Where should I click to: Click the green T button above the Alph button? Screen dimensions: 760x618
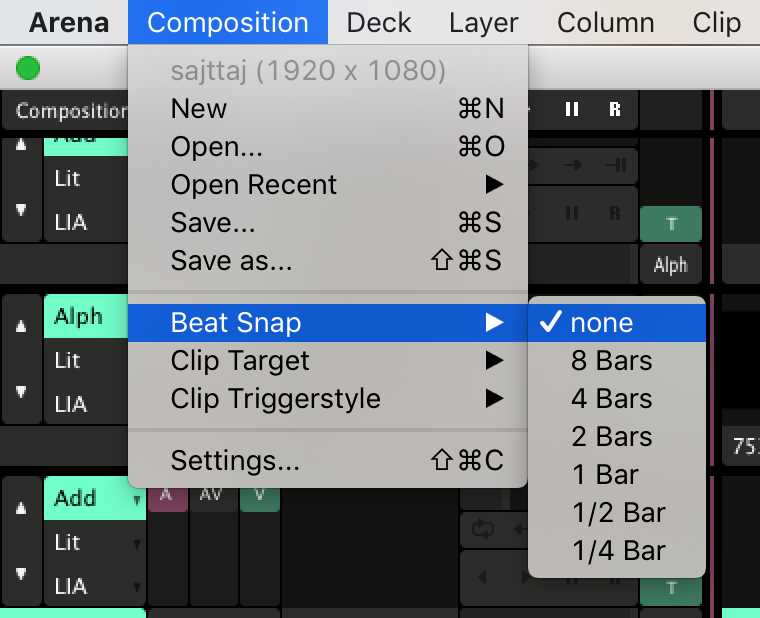(670, 224)
